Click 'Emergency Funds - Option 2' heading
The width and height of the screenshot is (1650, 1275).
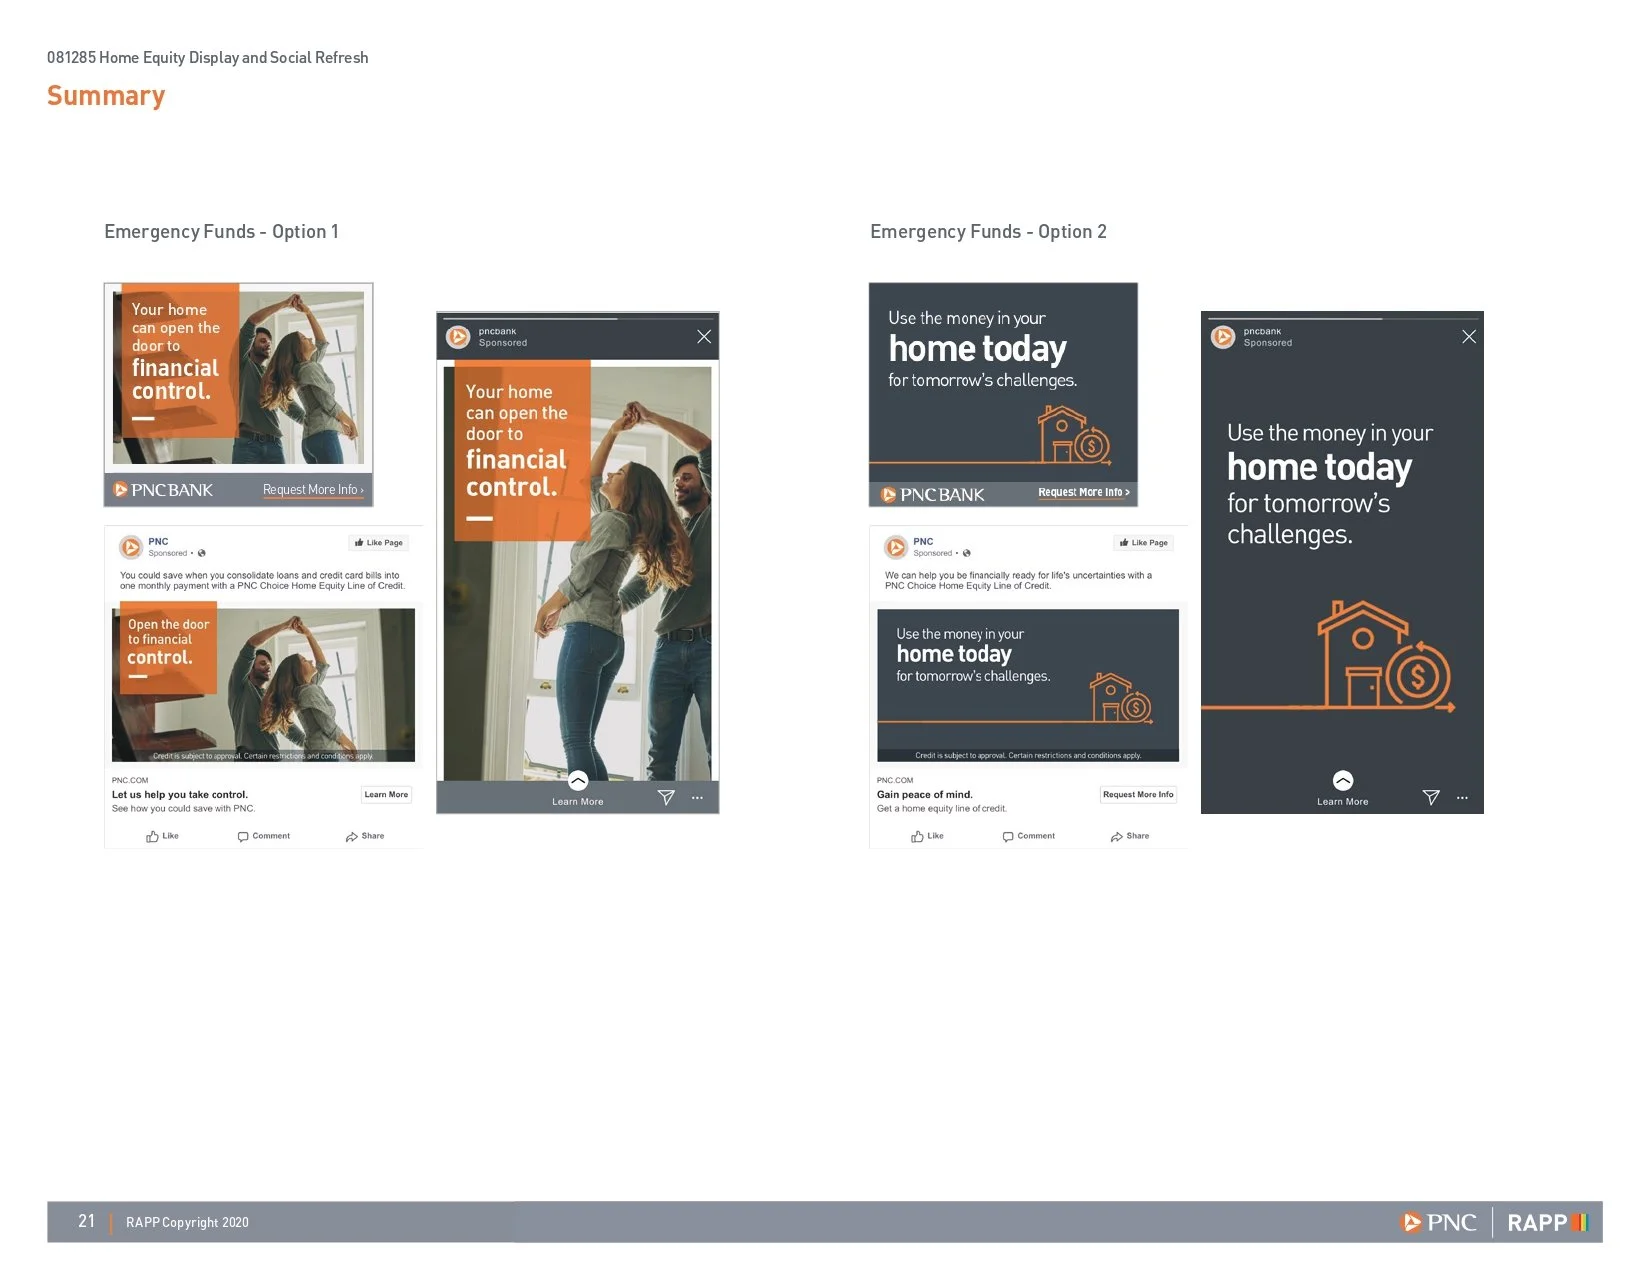(989, 232)
